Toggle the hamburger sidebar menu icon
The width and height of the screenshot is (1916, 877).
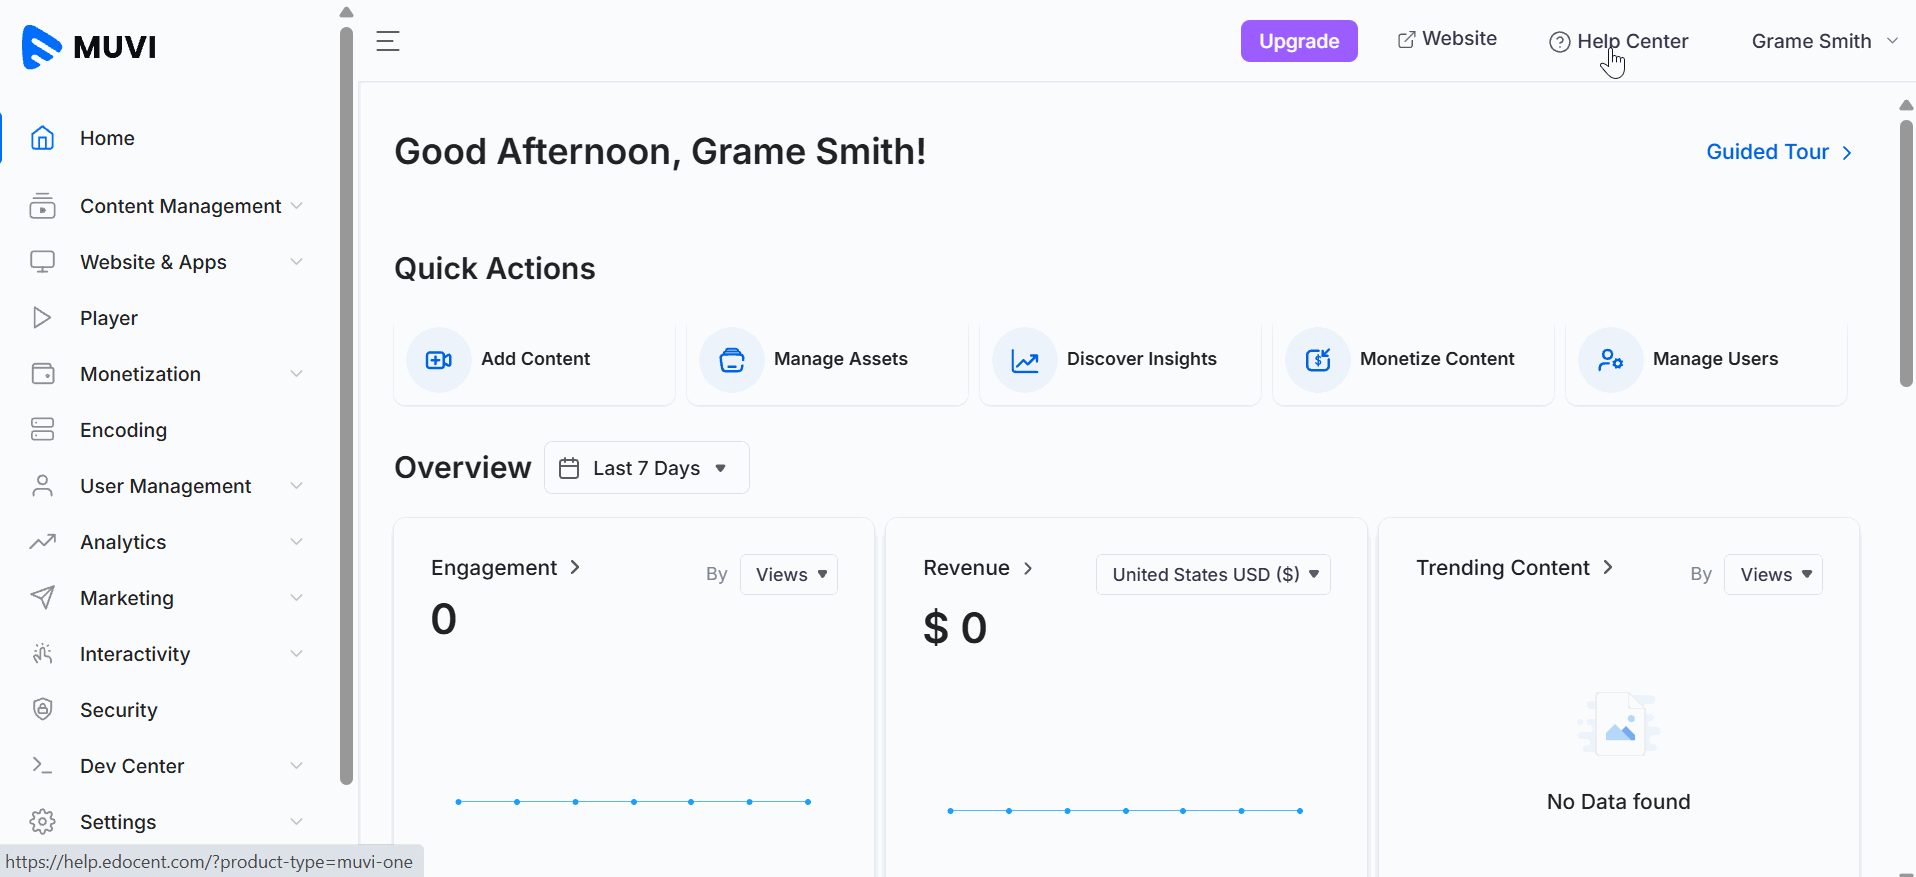[x=388, y=41]
